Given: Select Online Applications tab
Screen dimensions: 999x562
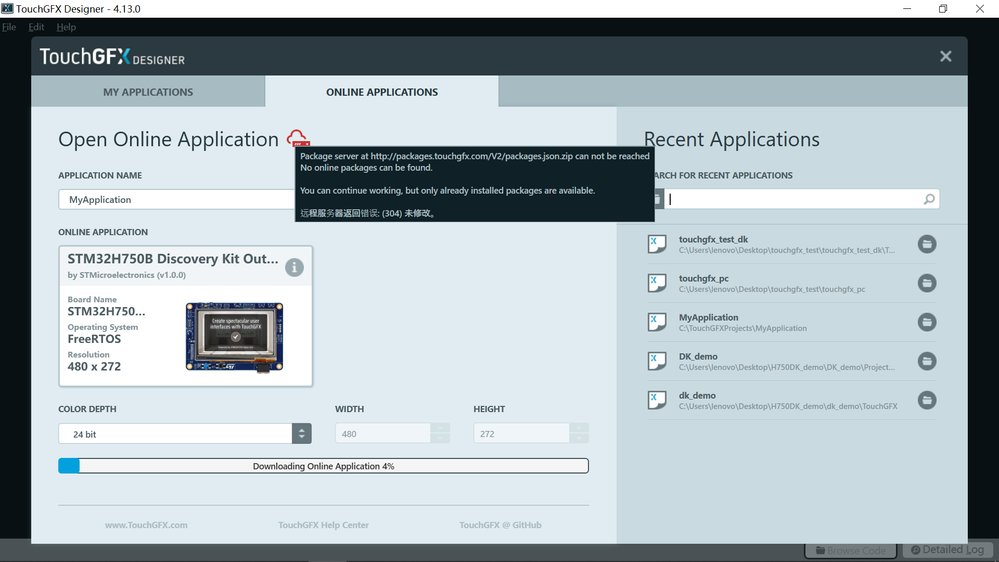Looking at the screenshot, I should 382,92.
